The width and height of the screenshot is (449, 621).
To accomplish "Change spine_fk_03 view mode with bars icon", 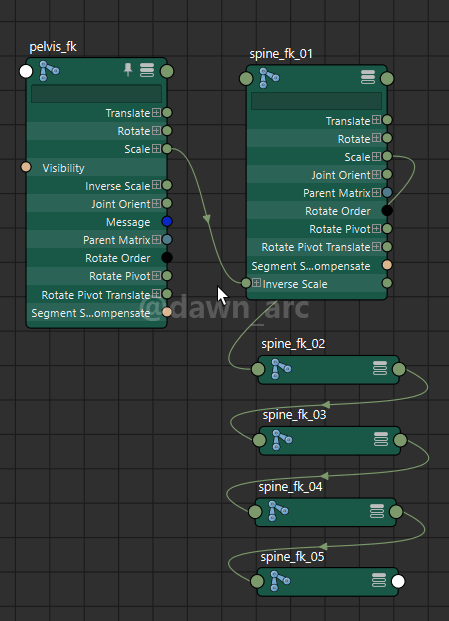I will point(381,439).
